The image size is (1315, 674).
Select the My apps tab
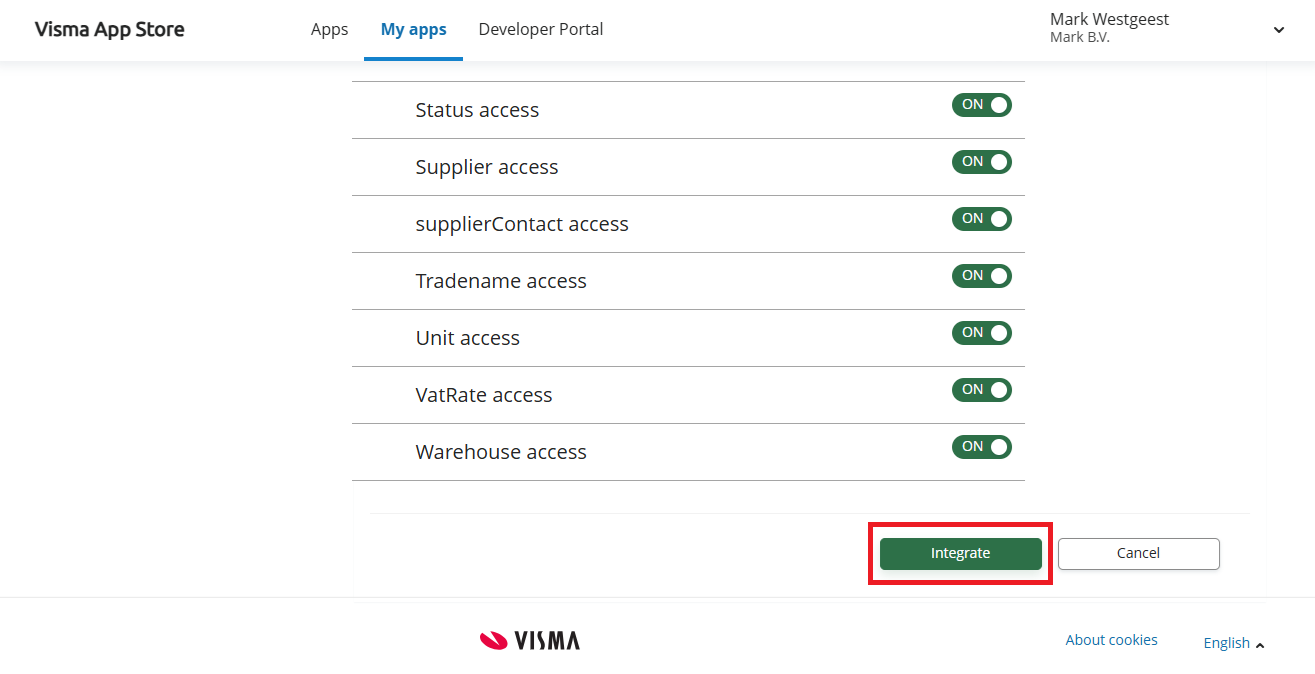[413, 29]
